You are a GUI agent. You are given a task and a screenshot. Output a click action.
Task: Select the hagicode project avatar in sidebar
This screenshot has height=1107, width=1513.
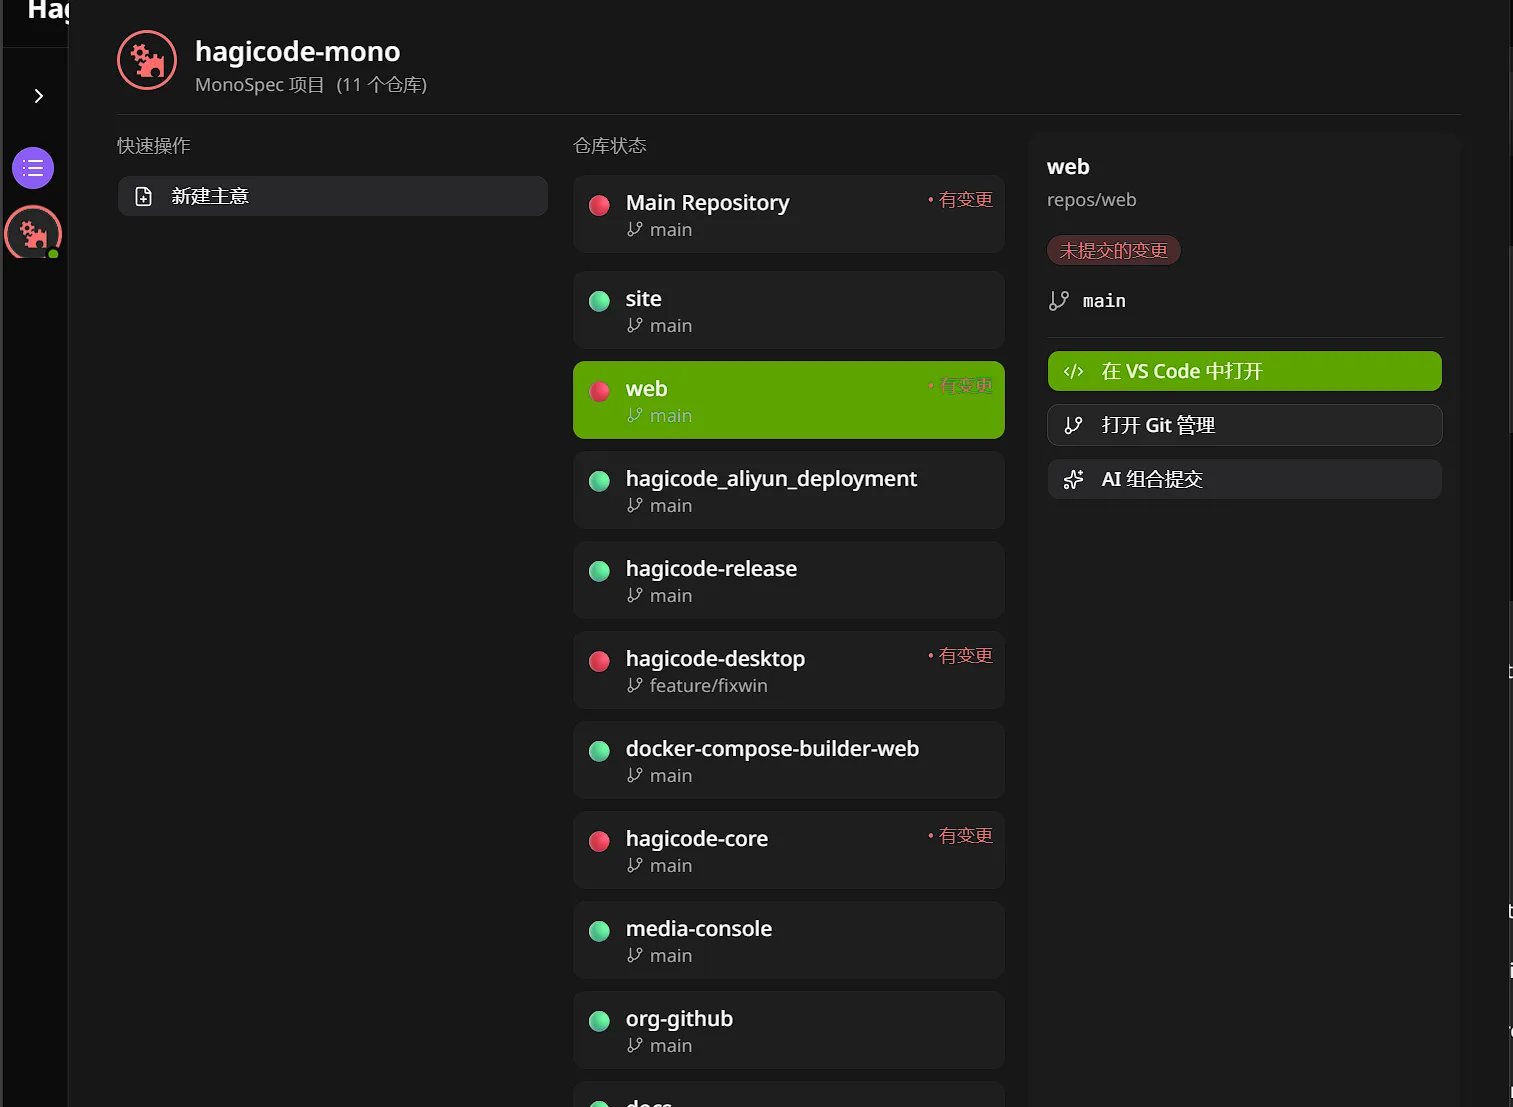tap(33, 233)
